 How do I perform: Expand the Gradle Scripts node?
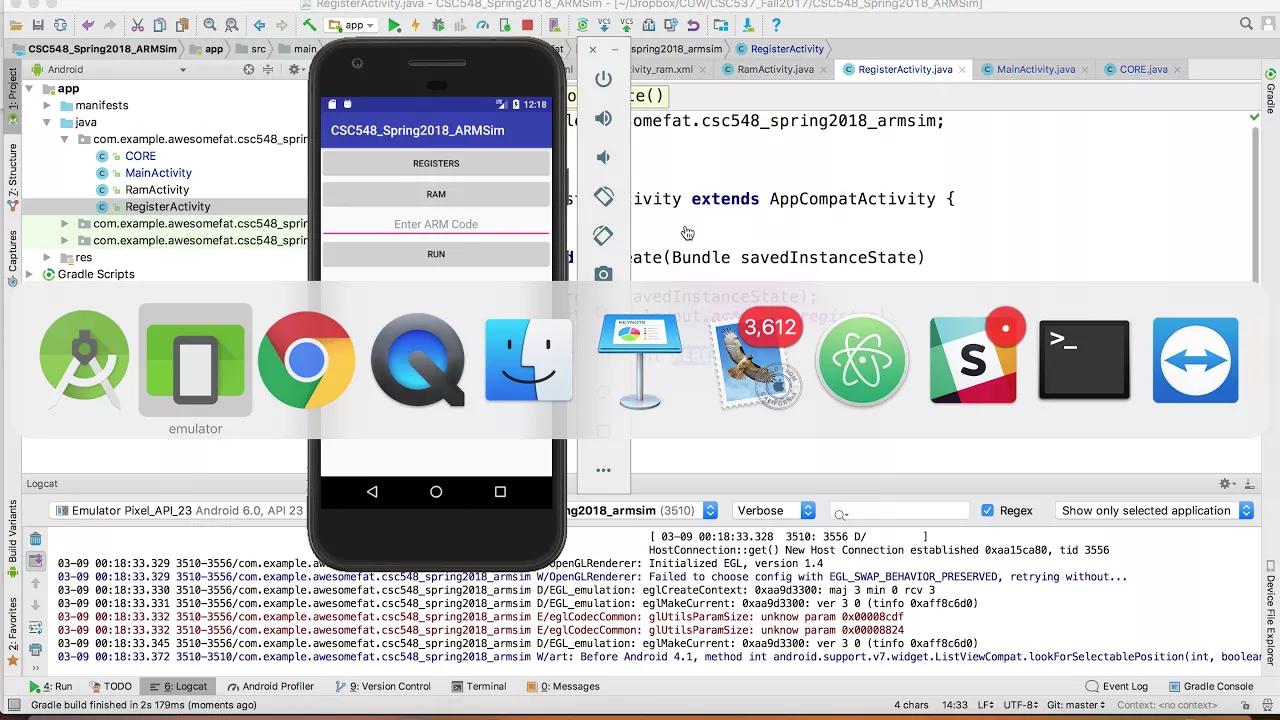(30, 274)
